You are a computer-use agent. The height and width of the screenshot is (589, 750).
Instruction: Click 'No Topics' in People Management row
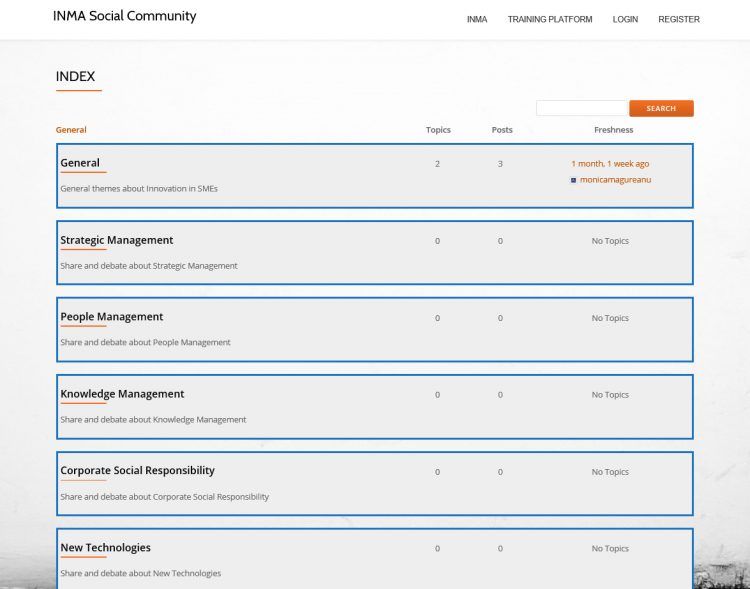click(x=610, y=318)
